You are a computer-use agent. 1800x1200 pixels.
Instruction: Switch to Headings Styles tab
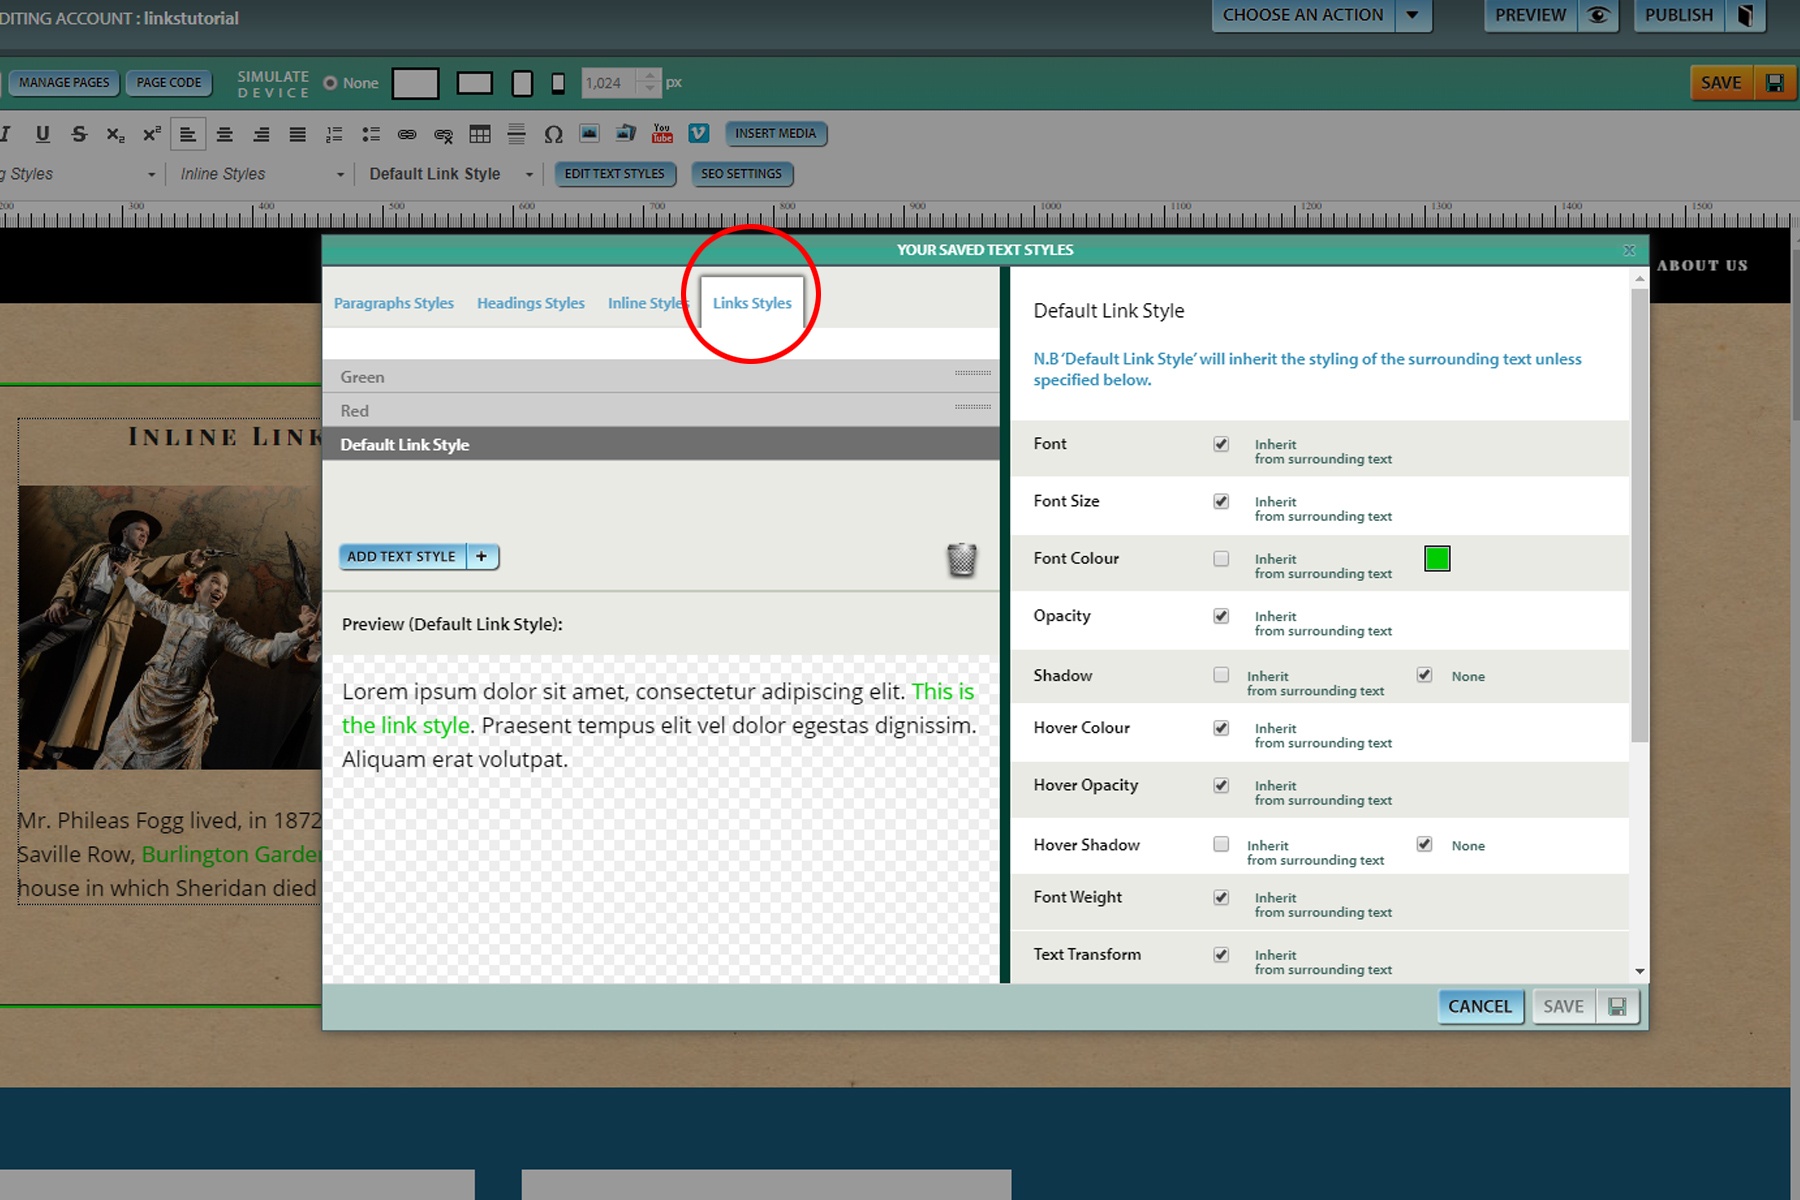[531, 303]
